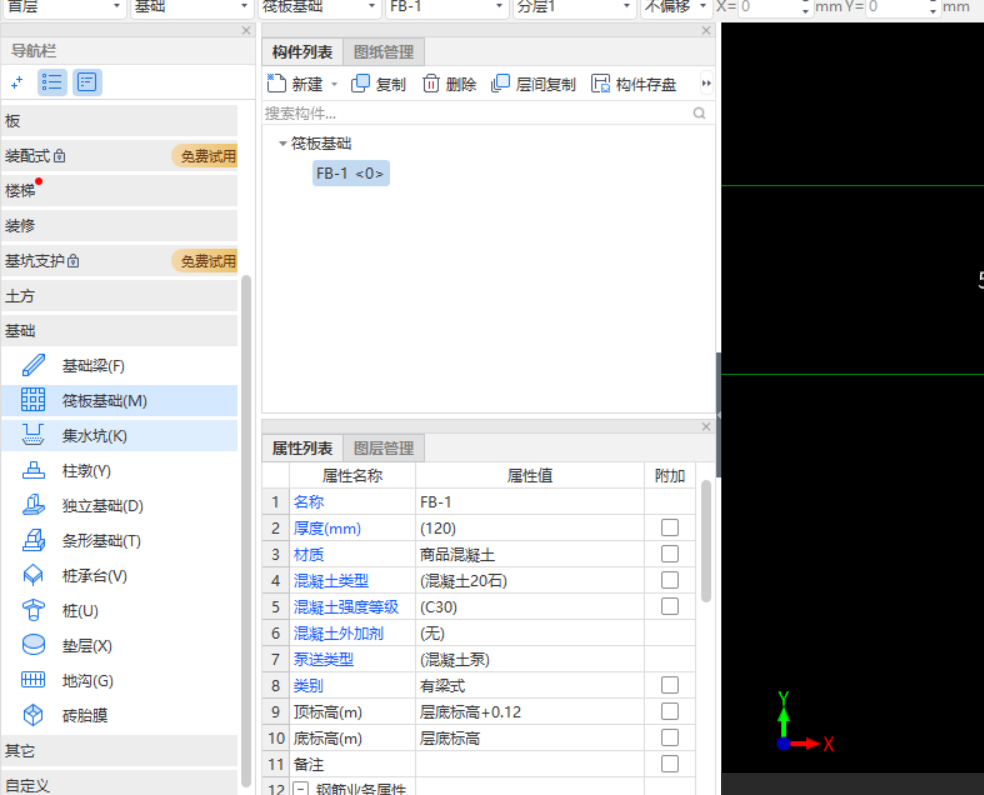Select the 独立基础(D) isolated foundation icon

coord(33,505)
